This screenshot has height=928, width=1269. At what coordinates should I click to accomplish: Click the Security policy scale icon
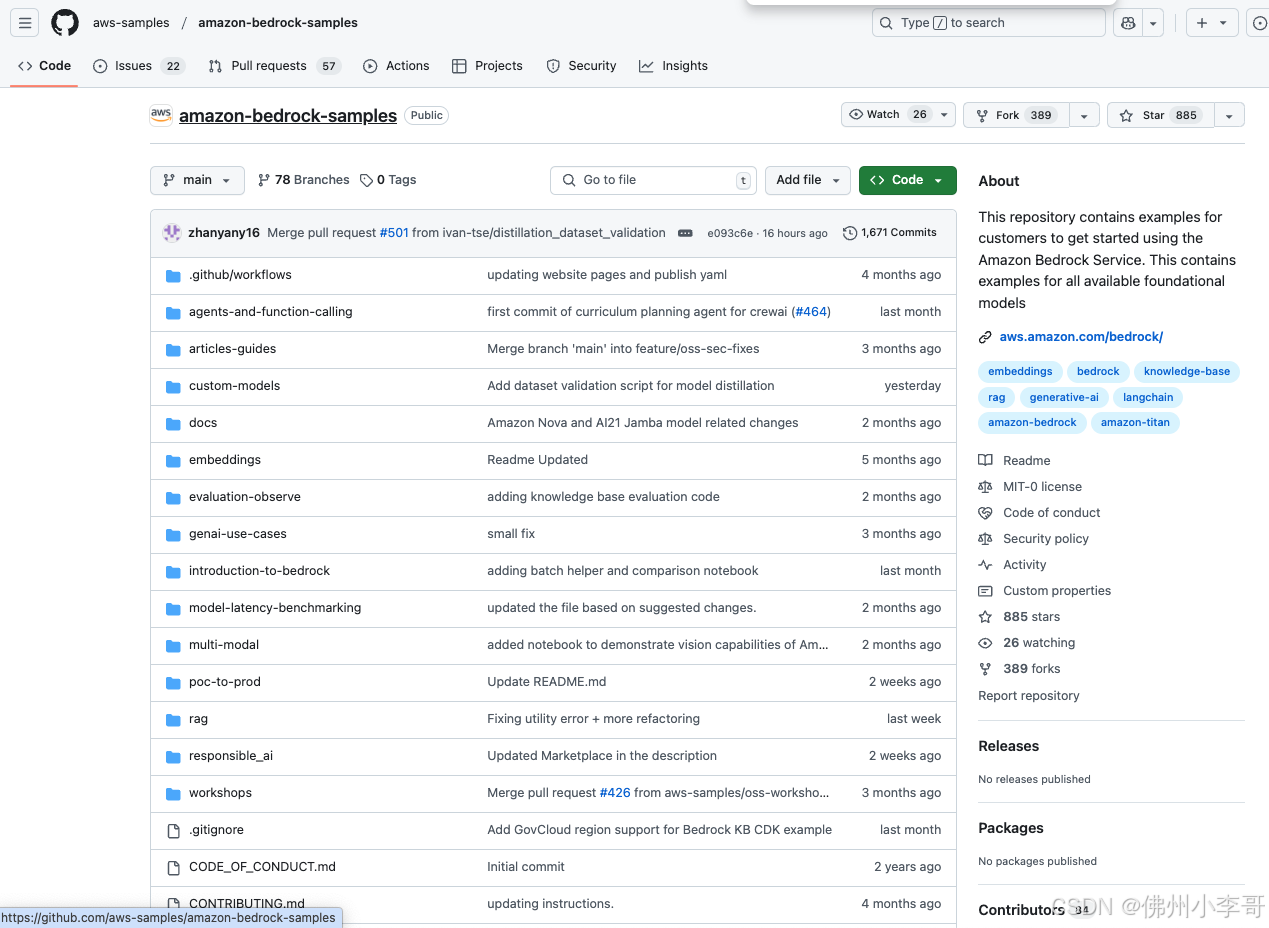coord(985,539)
